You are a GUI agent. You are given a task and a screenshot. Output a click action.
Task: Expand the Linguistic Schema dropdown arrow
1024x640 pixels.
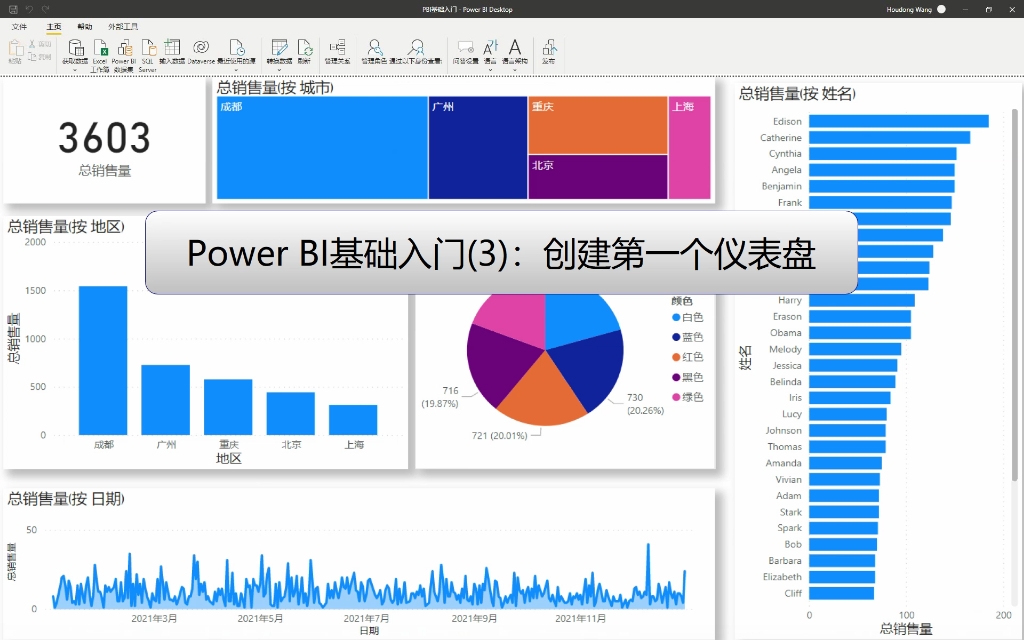coord(515,70)
